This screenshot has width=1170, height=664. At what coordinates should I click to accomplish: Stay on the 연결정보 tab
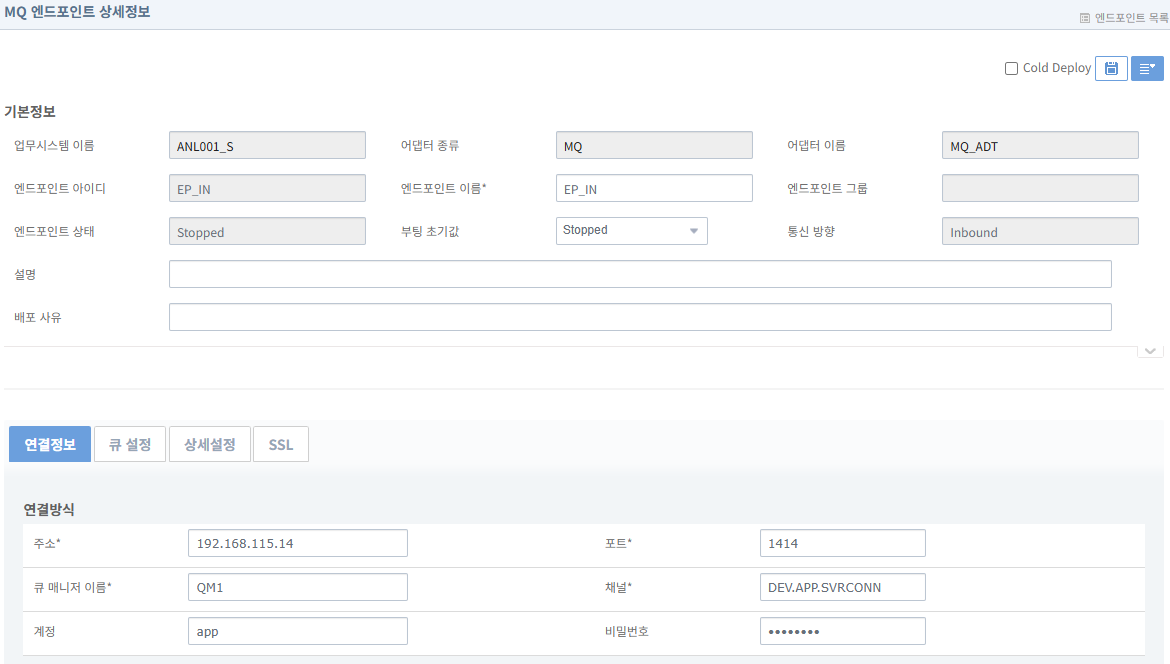(49, 444)
